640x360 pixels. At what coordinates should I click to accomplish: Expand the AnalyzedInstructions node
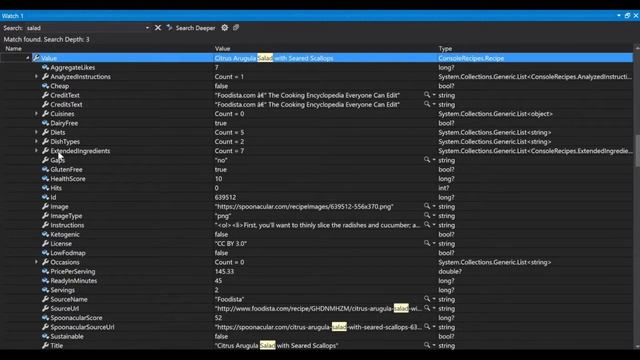36,76
